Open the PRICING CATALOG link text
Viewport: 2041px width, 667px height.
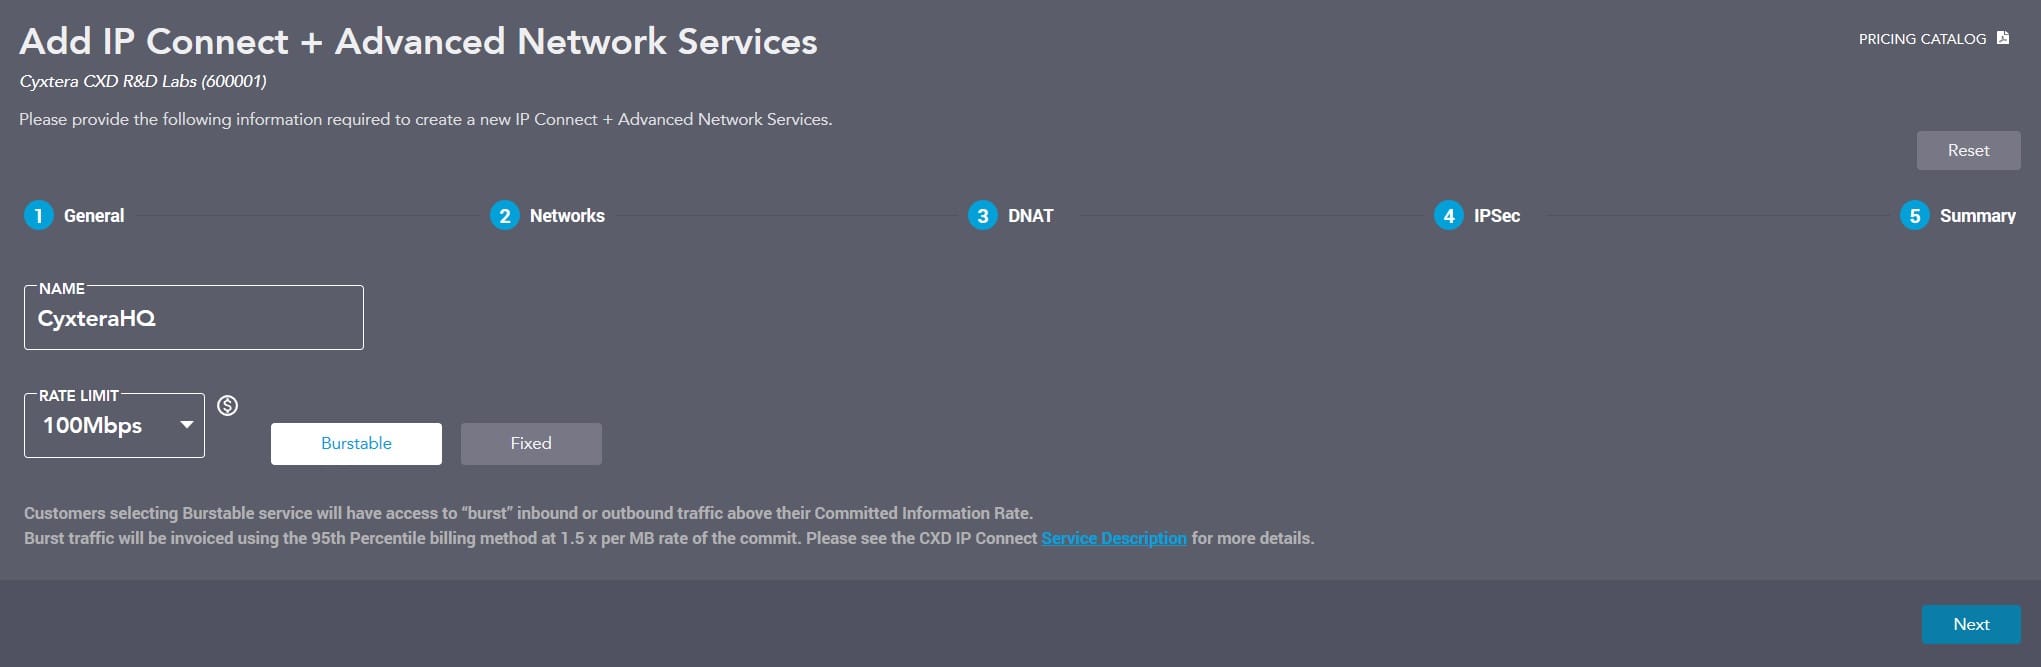pos(1922,39)
